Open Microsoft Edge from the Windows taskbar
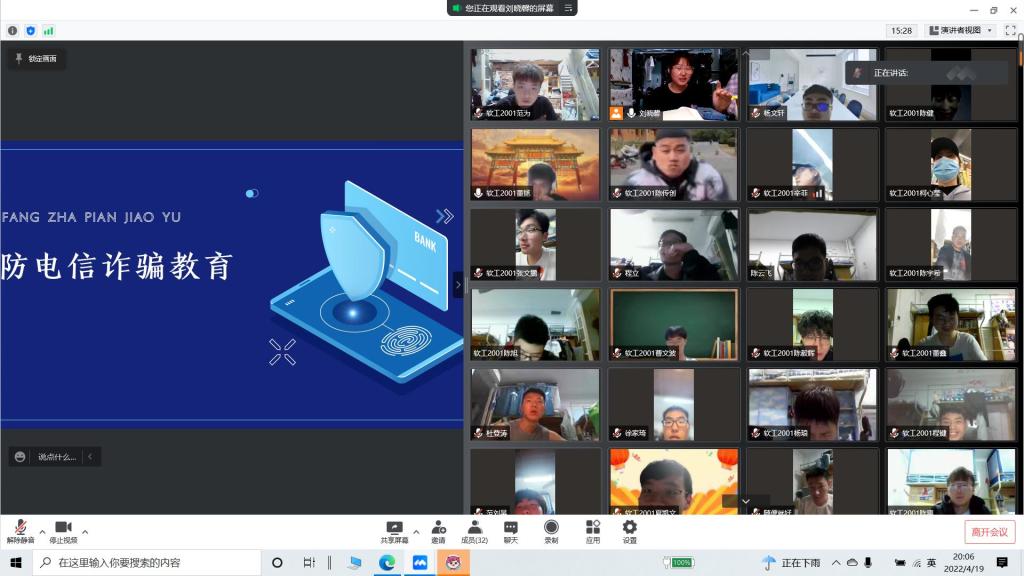Image resolution: width=1024 pixels, height=576 pixels. coord(387,563)
